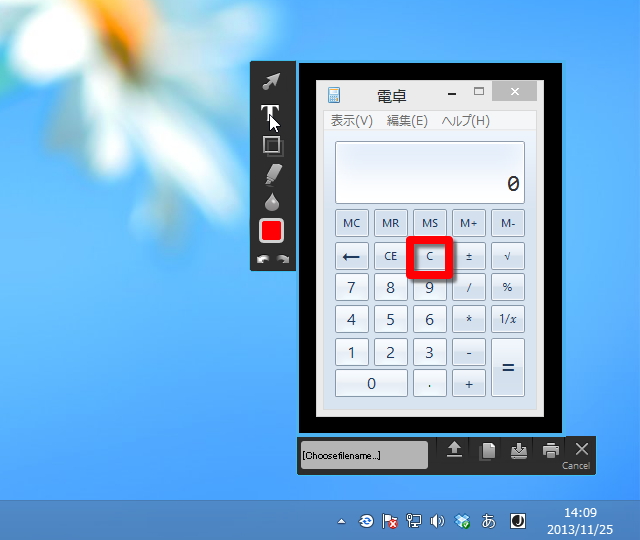
Task: Click the blue sync tray icon
Action: [x=366, y=521]
